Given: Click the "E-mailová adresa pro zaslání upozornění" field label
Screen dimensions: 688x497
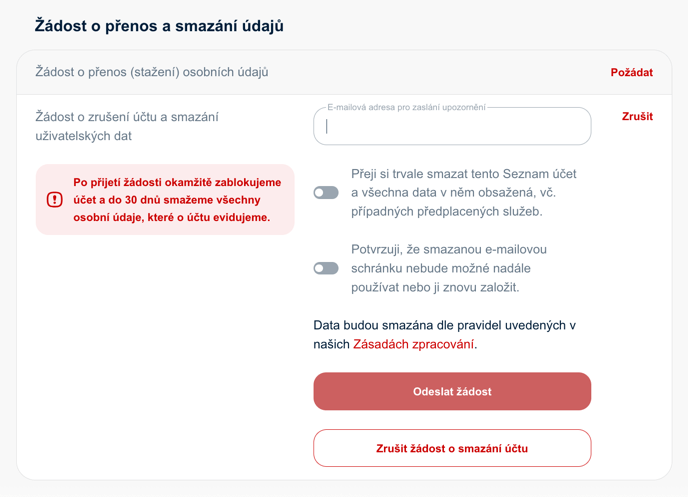Looking at the screenshot, I should [x=406, y=107].
